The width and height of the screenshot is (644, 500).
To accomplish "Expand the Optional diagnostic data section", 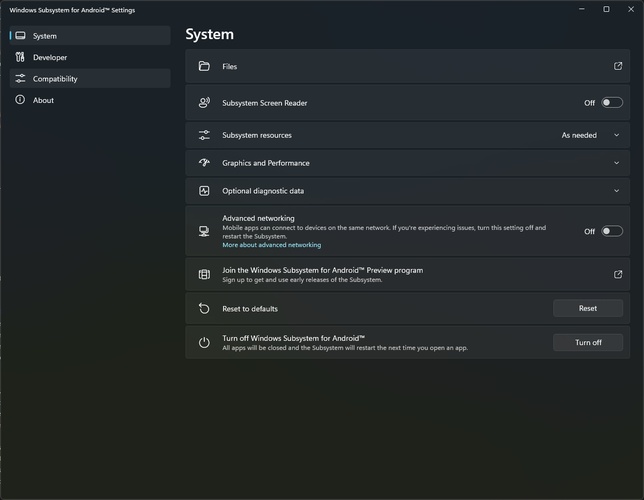I will point(617,191).
